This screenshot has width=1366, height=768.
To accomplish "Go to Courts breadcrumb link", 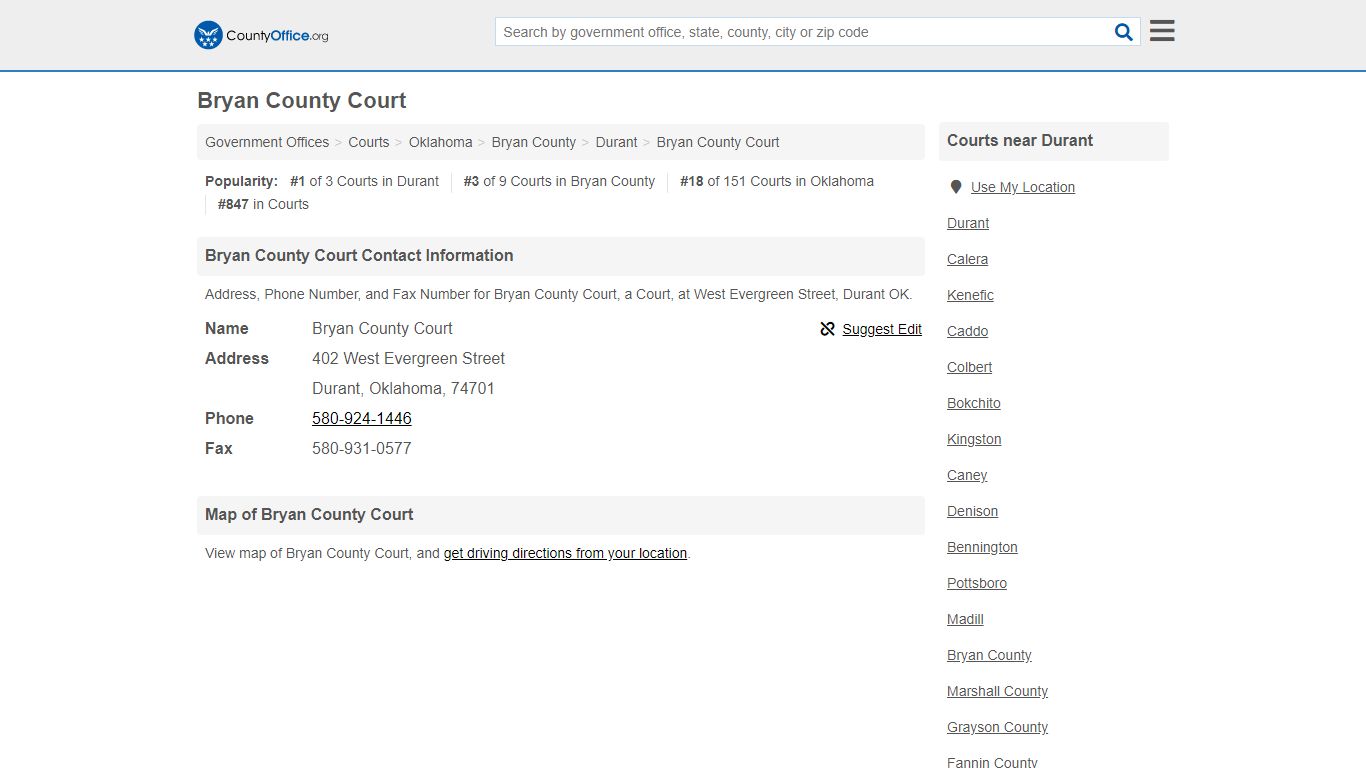I will (369, 142).
